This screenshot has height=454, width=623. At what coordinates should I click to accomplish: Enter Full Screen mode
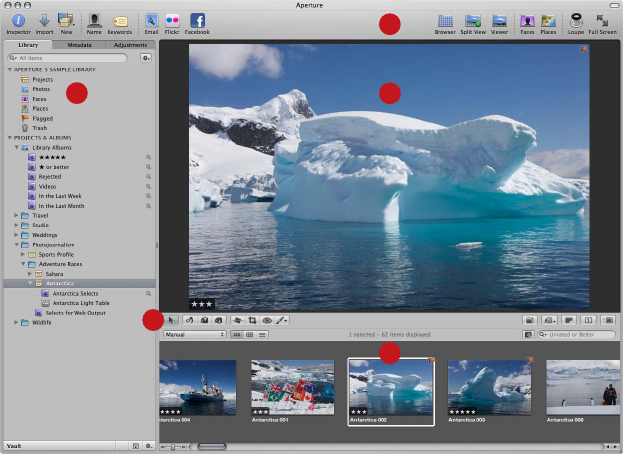point(603,20)
